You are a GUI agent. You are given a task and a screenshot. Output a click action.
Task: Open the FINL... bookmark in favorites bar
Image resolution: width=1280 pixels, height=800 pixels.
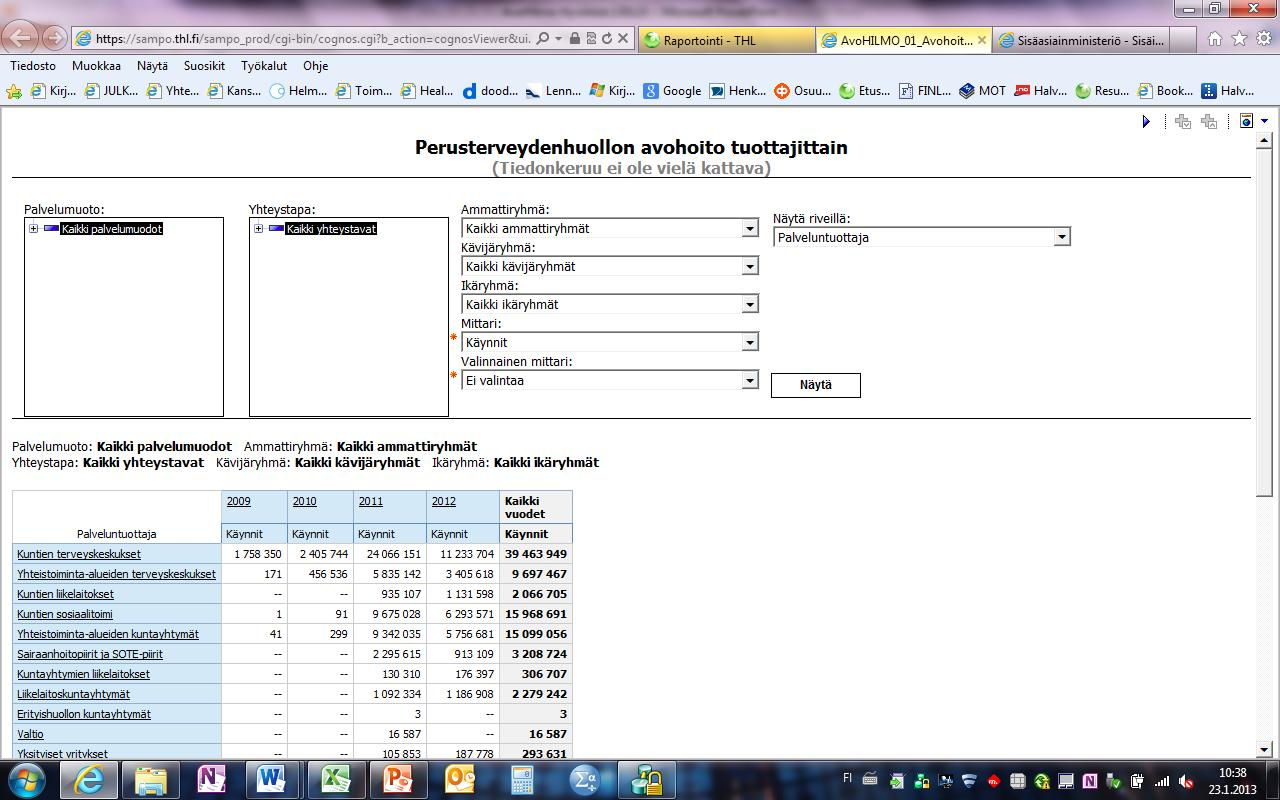click(x=924, y=91)
